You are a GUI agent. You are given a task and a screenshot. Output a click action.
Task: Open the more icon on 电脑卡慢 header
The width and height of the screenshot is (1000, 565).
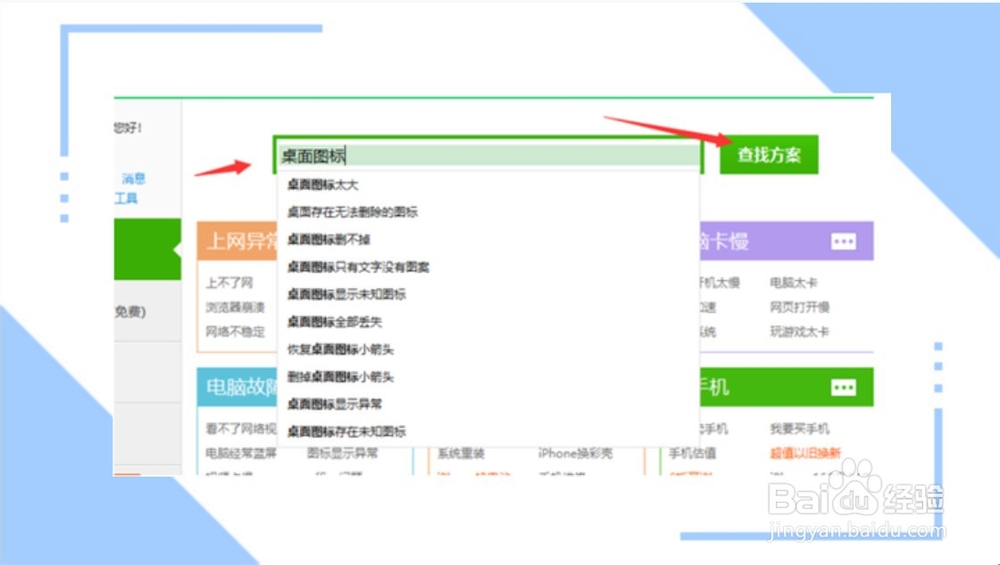pyautogui.click(x=843, y=242)
